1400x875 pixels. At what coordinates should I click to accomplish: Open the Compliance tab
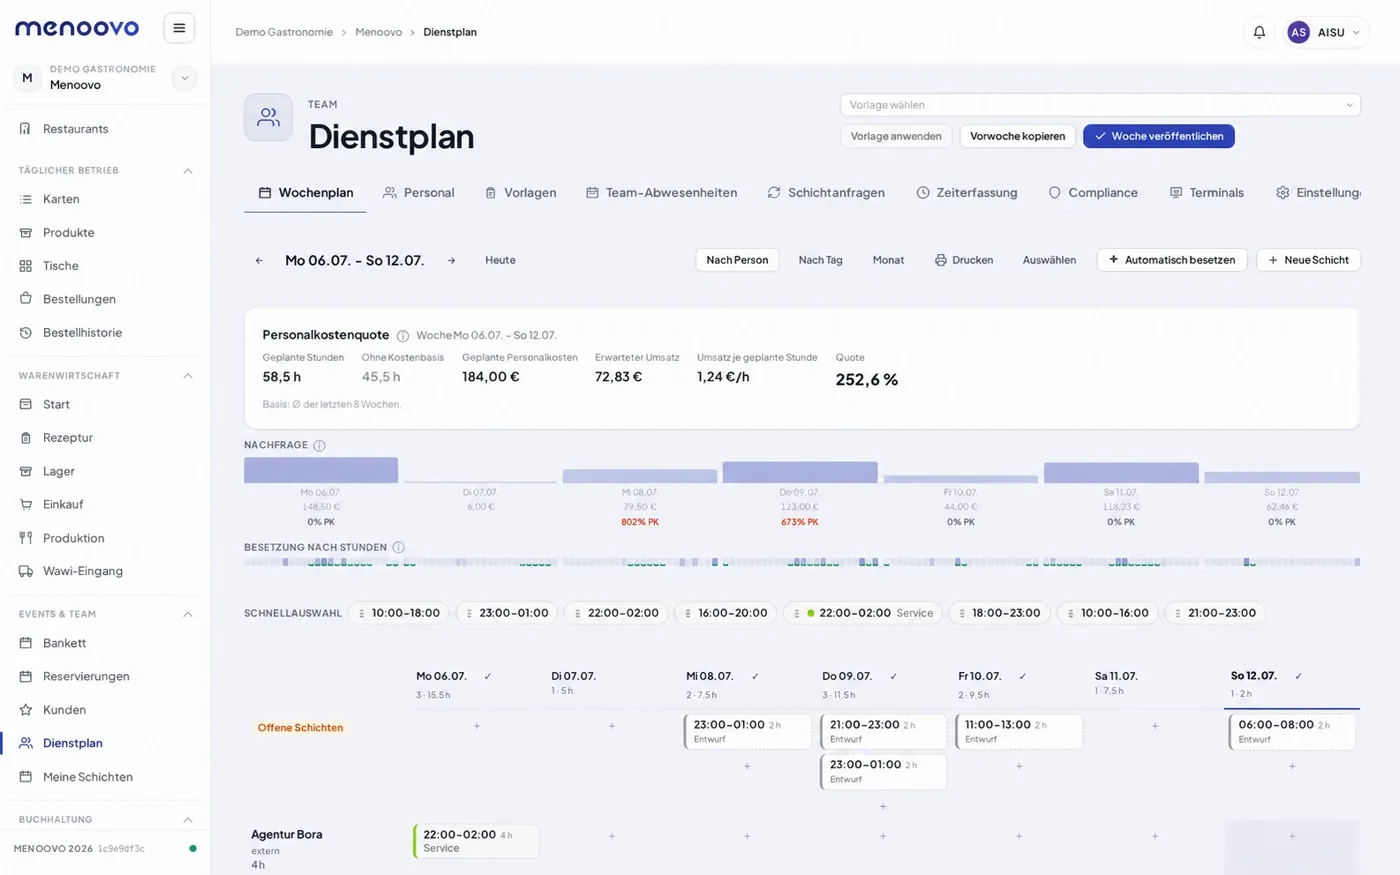tap(1092, 193)
